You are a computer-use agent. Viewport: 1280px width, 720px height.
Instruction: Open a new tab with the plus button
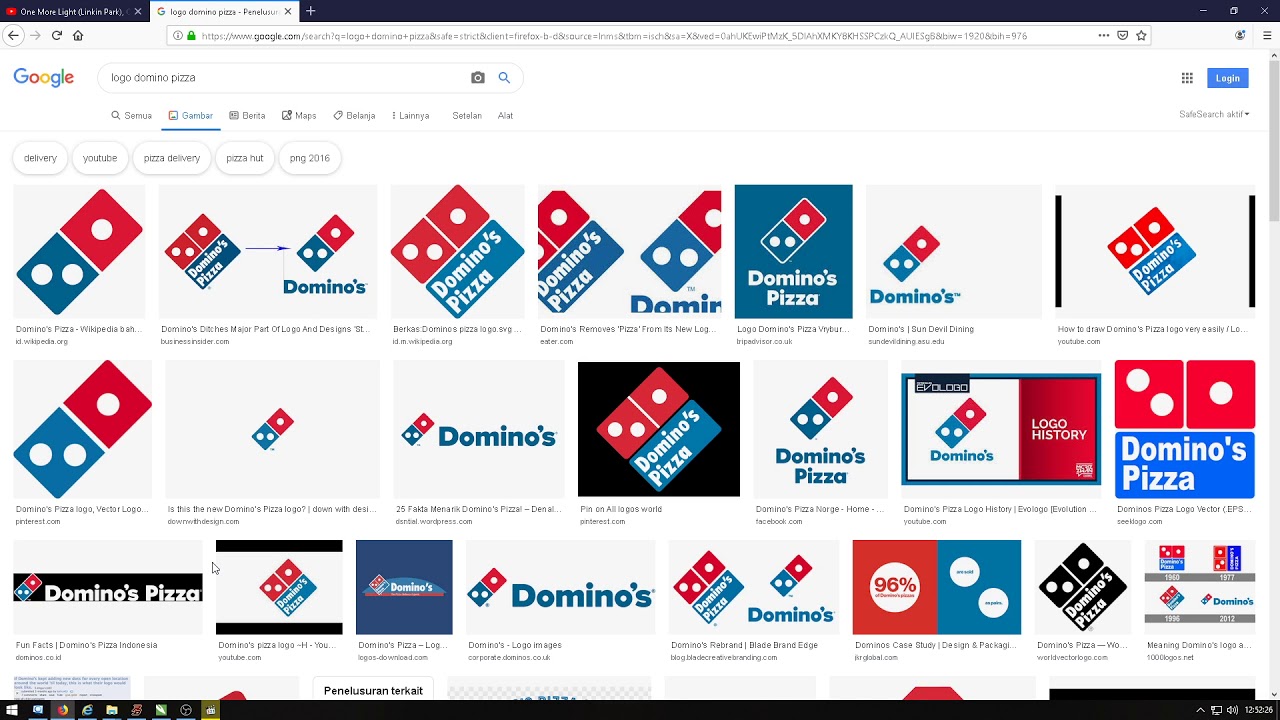310,11
